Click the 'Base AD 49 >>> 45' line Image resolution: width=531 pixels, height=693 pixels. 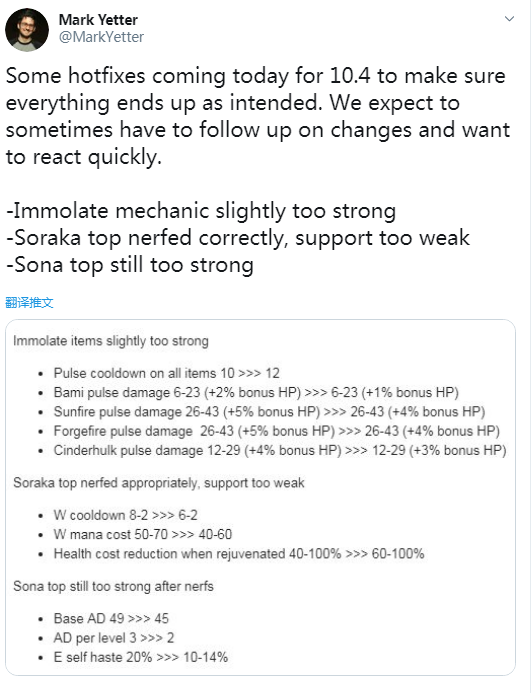click(x=111, y=618)
